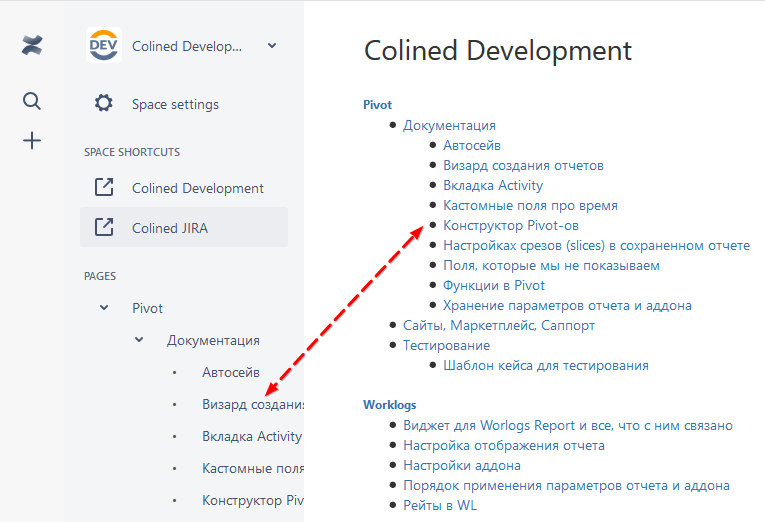Open search via magnifier icon
The height and width of the screenshot is (522, 765).
32,101
